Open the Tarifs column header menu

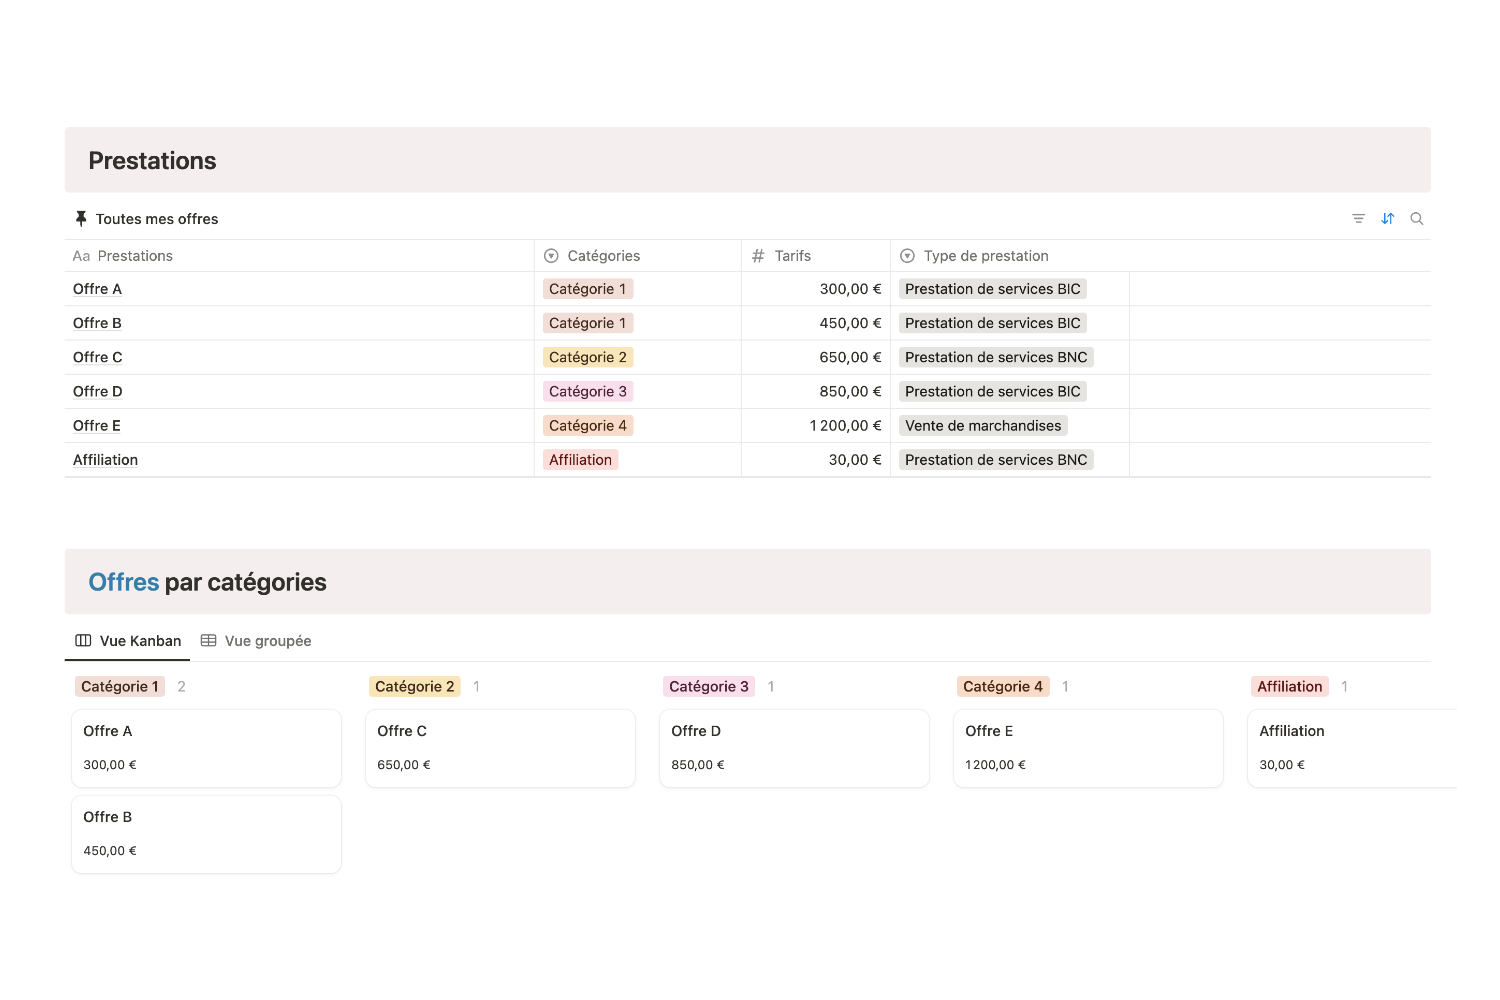coord(816,256)
